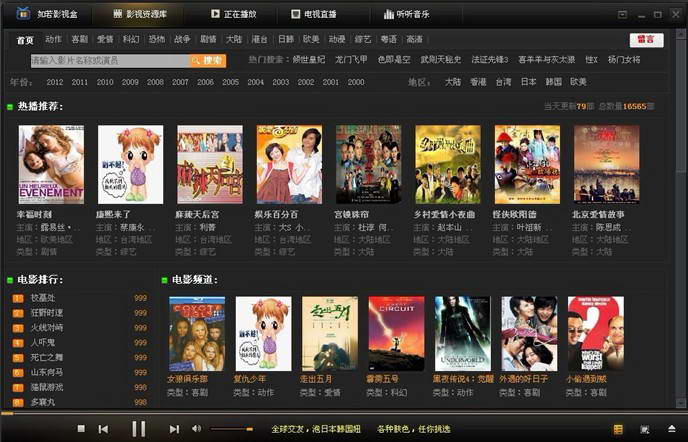Image resolution: width=688 pixels, height=442 pixels.
Task: Click the movie name search input field
Action: [110, 61]
